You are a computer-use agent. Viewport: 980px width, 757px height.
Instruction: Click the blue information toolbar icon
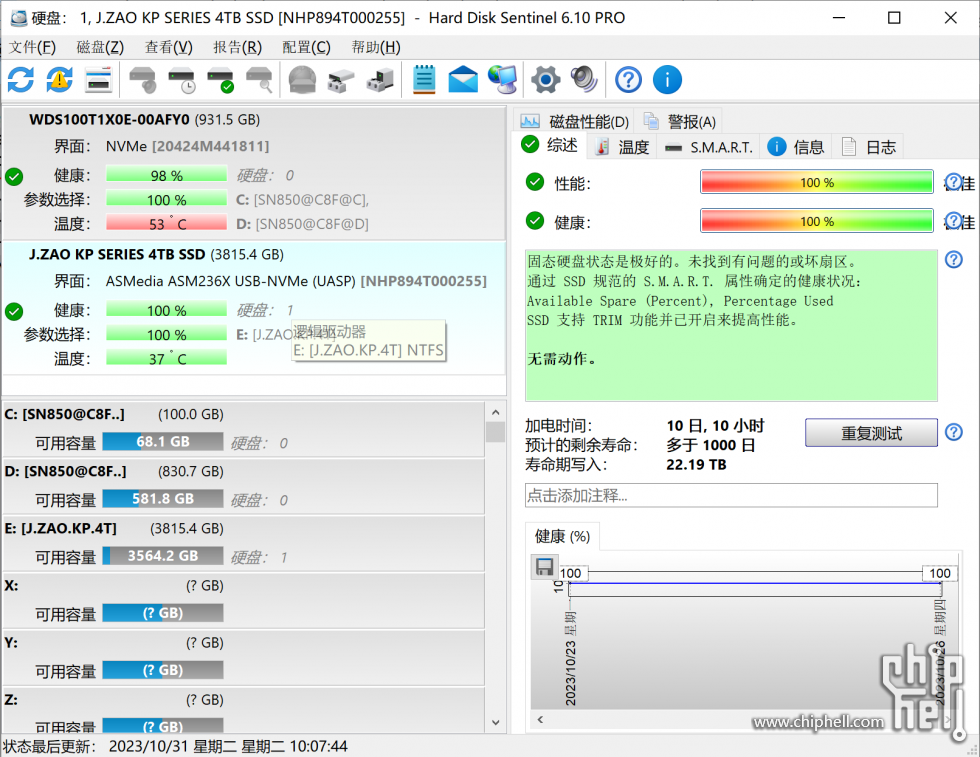pyautogui.click(x=667, y=79)
